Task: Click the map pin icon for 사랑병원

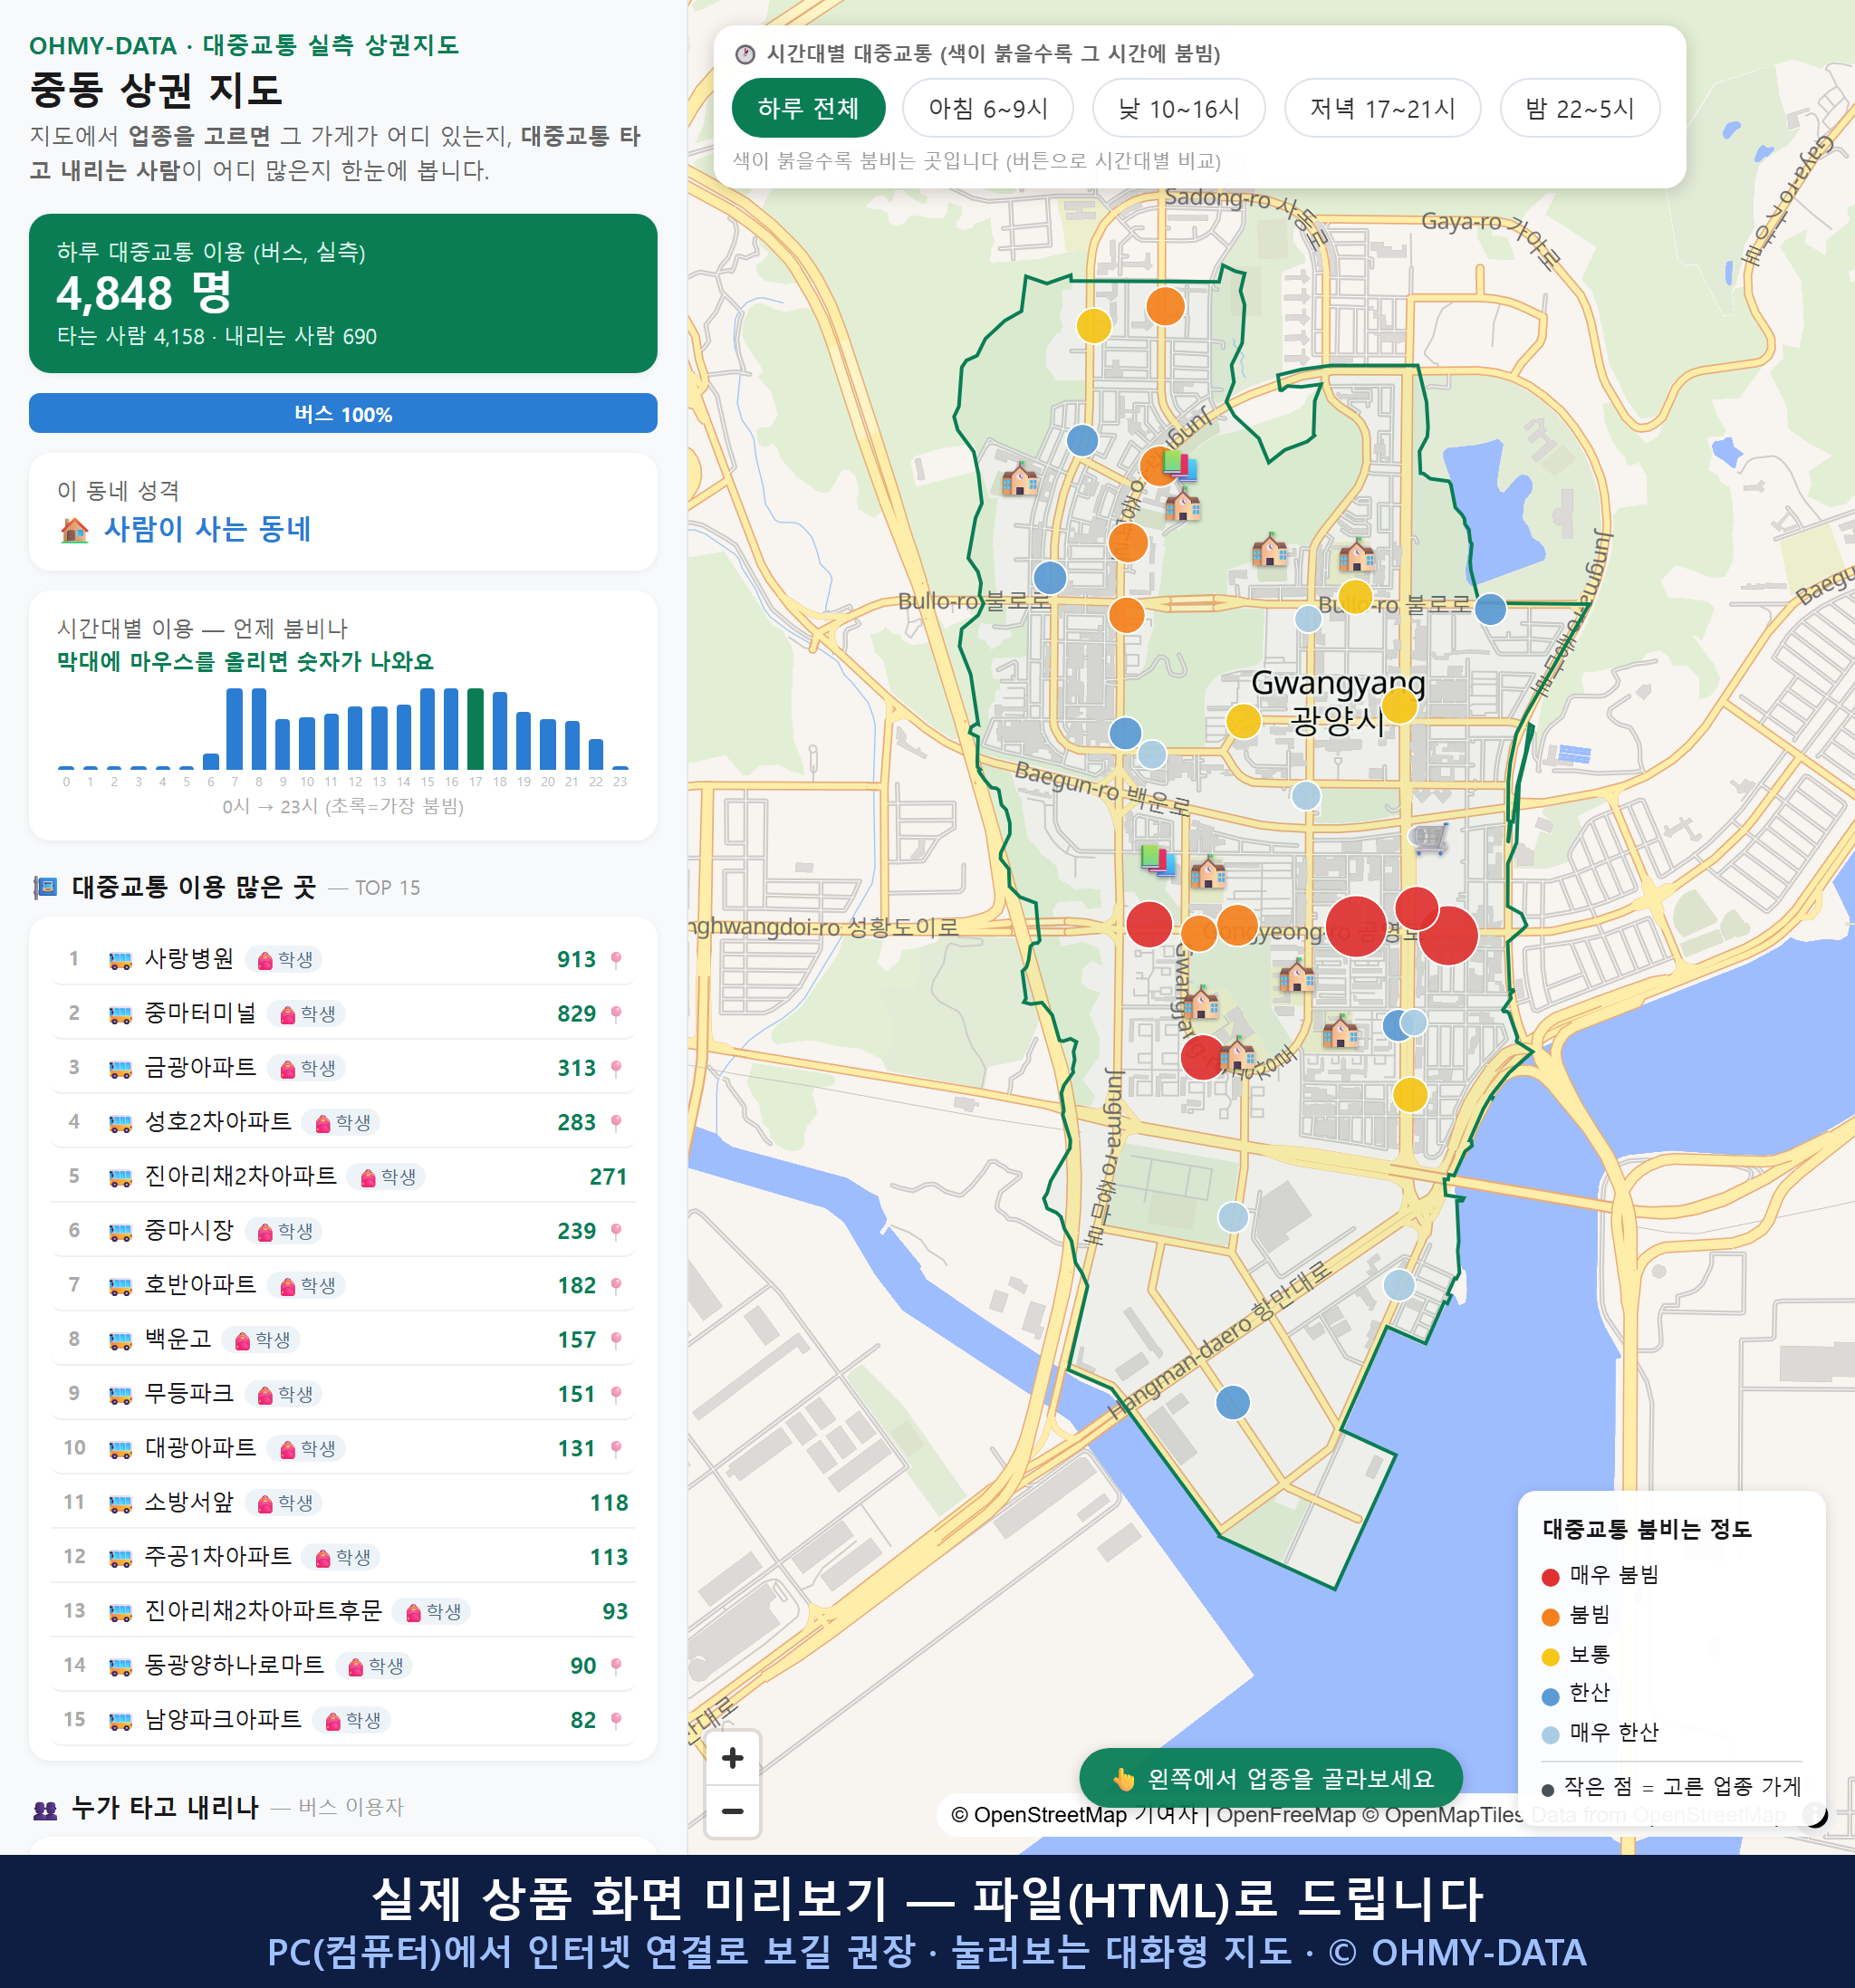Action: point(616,960)
